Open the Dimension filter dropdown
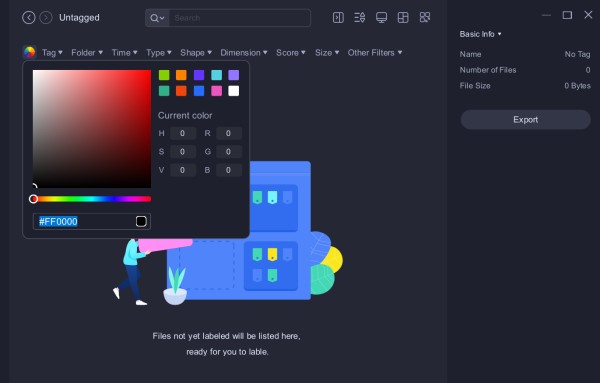The height and width of the screenshot is (383, 600). click(244, 52)
